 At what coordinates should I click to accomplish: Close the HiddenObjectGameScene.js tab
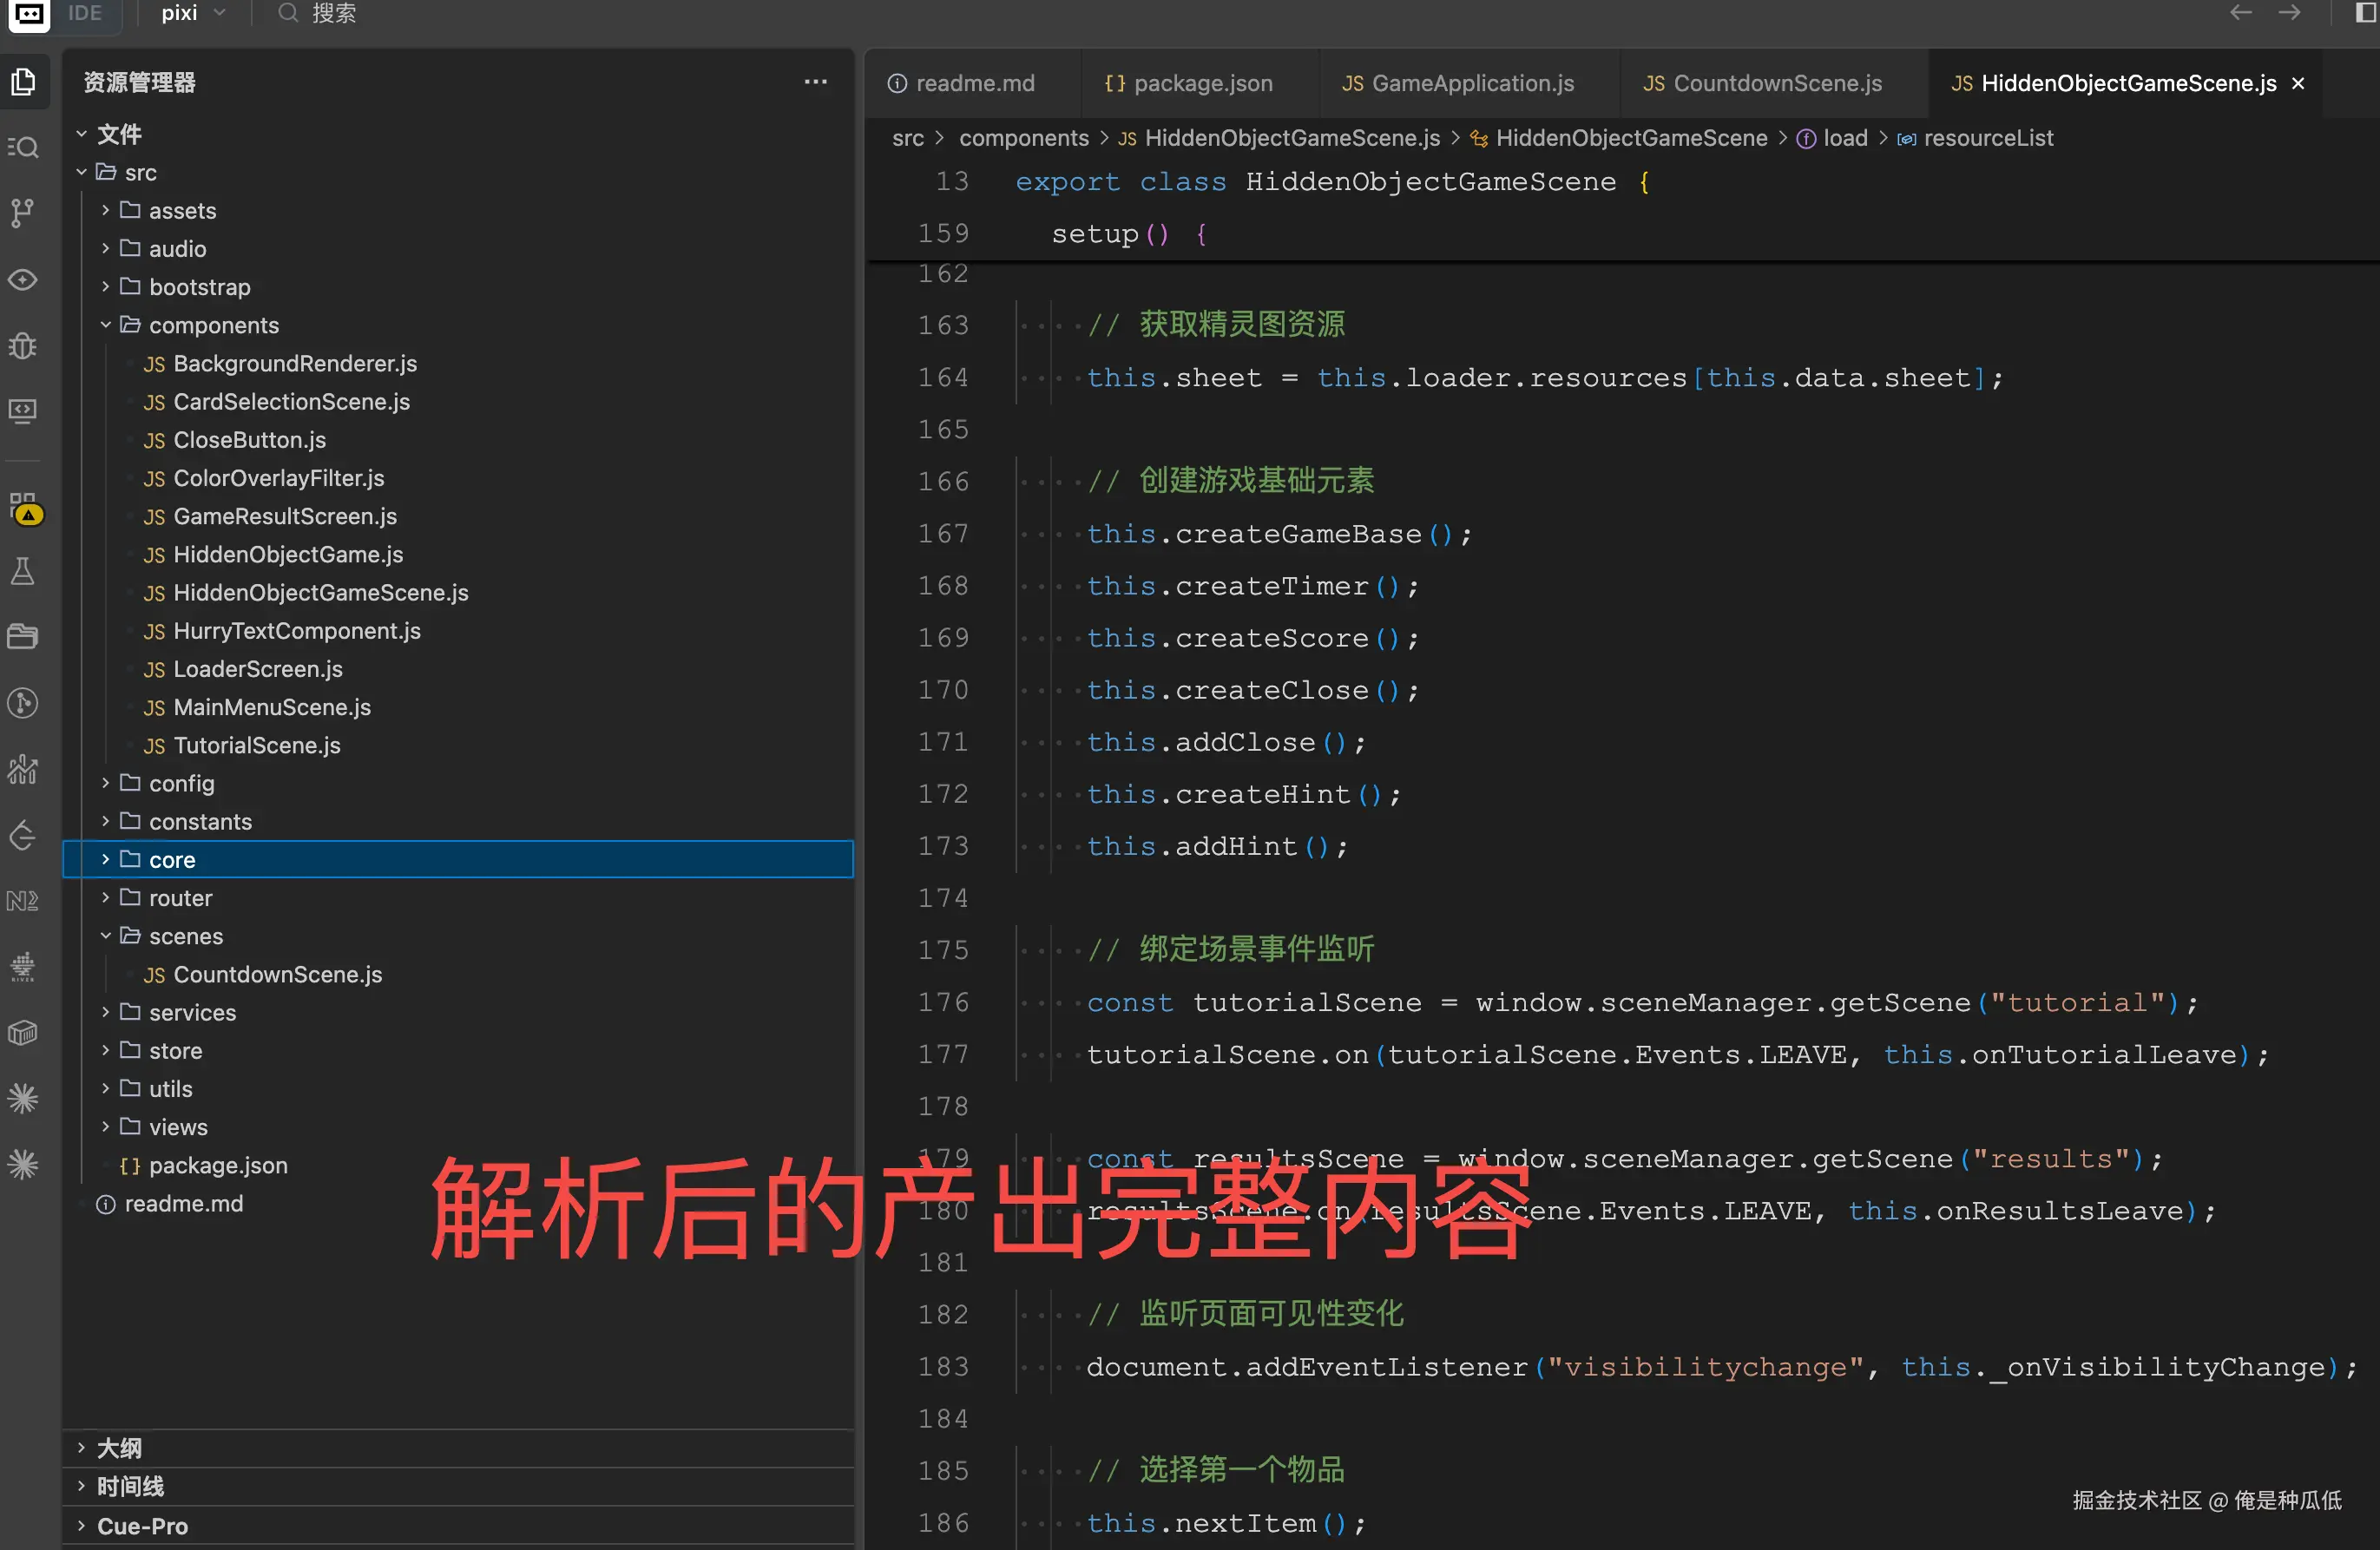(x=2298, y=83)
